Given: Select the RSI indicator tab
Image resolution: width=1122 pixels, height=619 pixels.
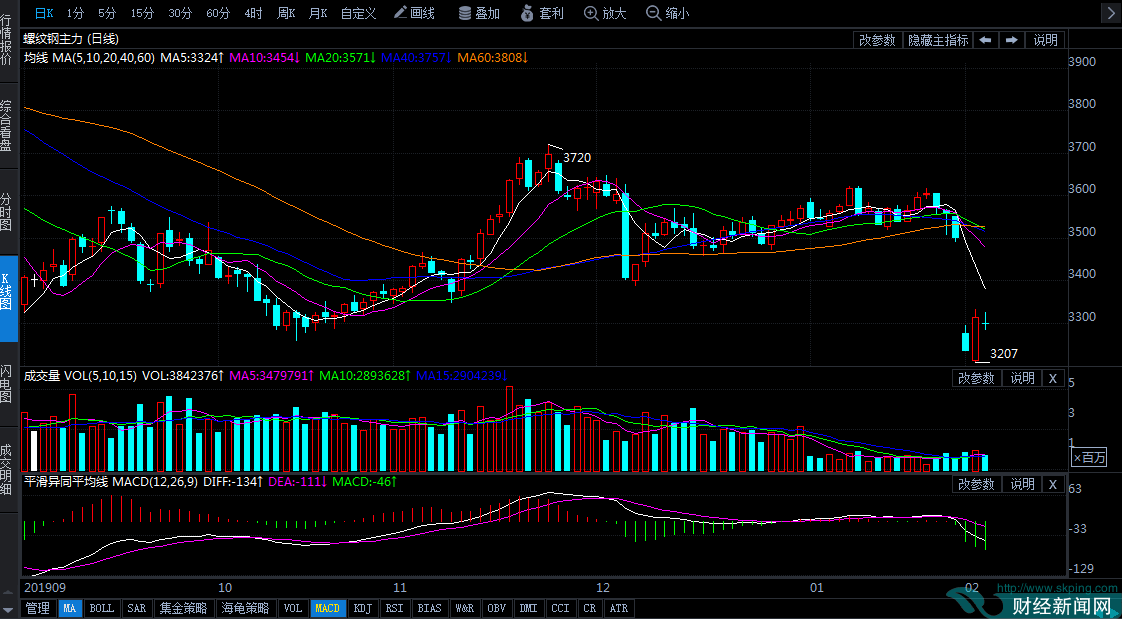Looking at the screenshot, I should point(394,608).
